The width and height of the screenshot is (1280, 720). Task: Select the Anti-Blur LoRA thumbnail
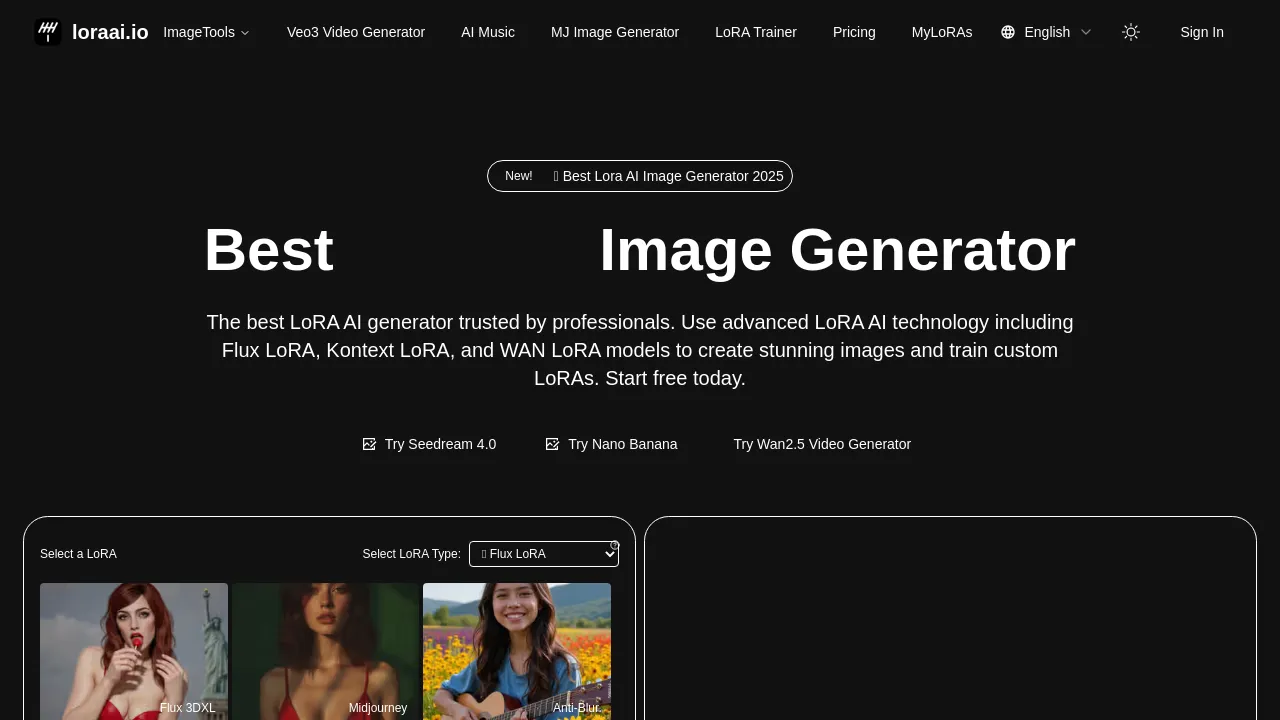click(x=517, y=651)
